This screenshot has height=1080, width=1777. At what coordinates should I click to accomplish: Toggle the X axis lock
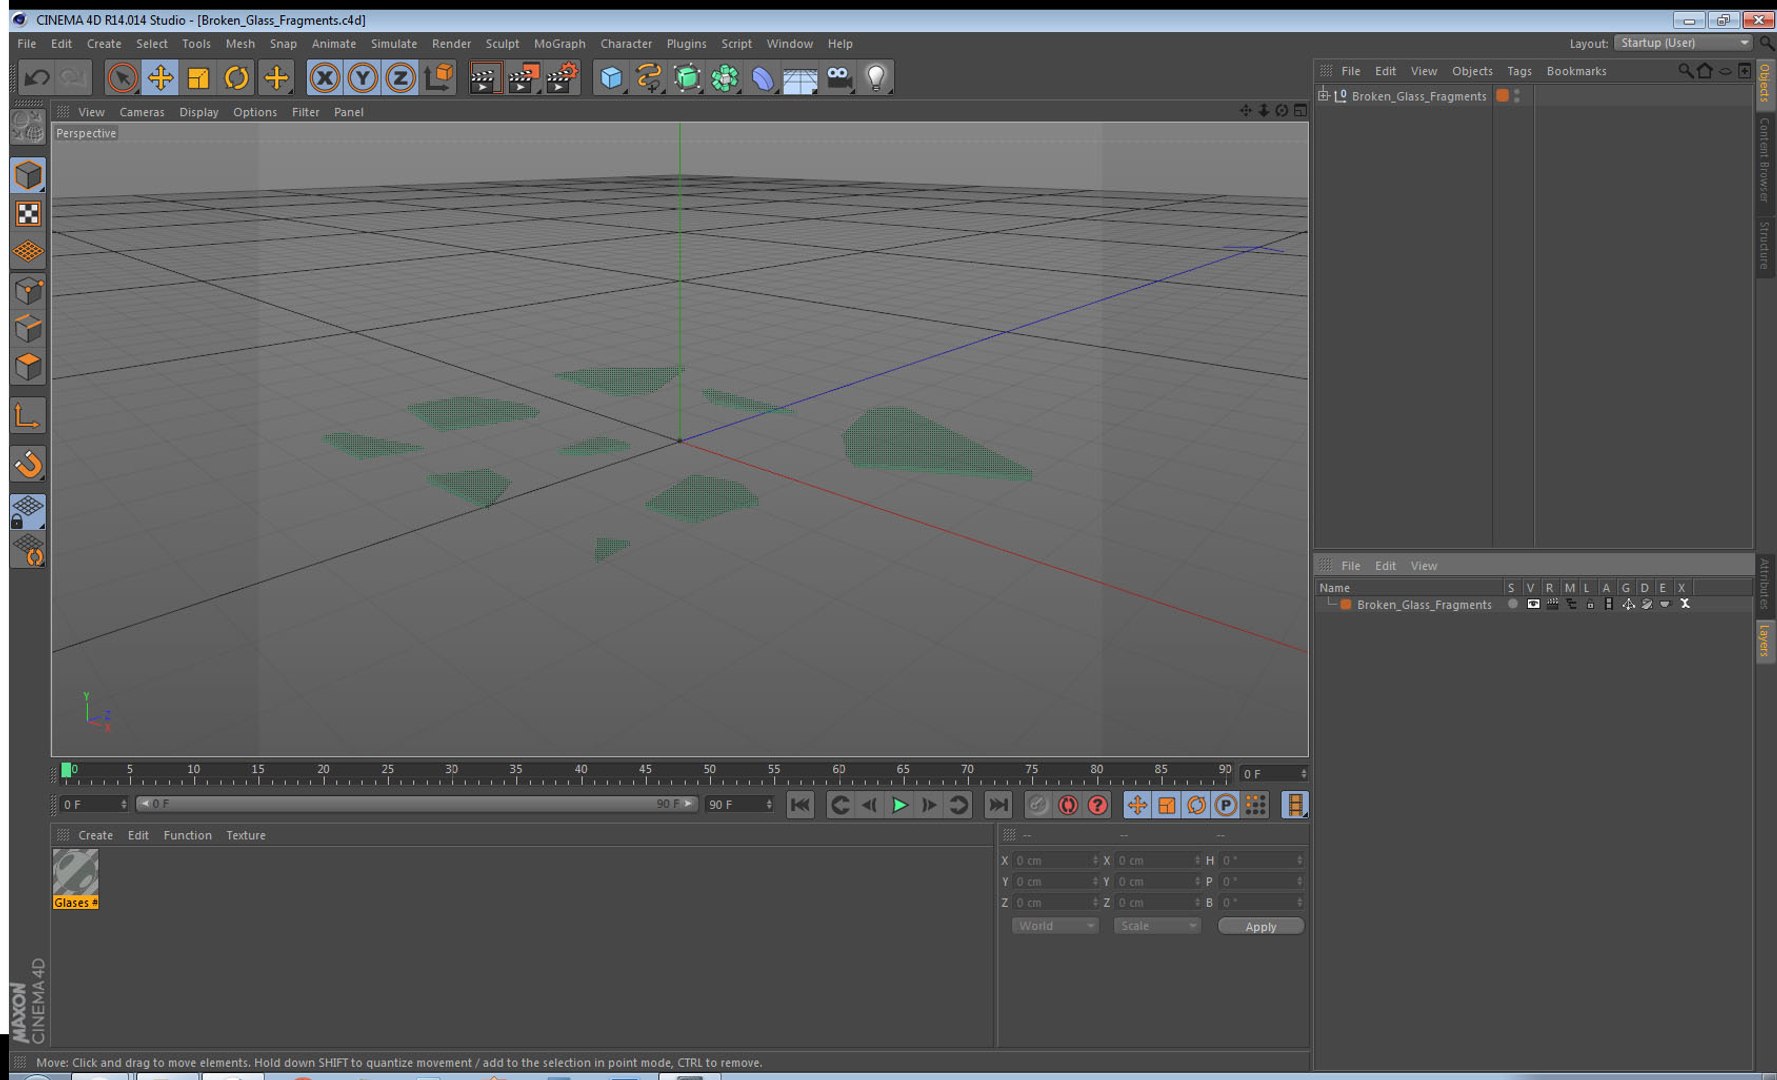[x=324, y=77]
